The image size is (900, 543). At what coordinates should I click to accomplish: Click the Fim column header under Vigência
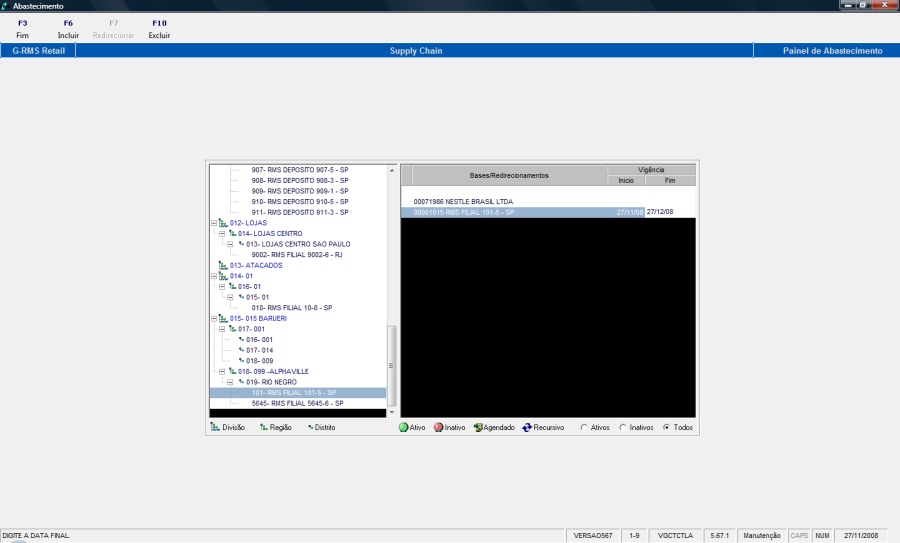670,180
